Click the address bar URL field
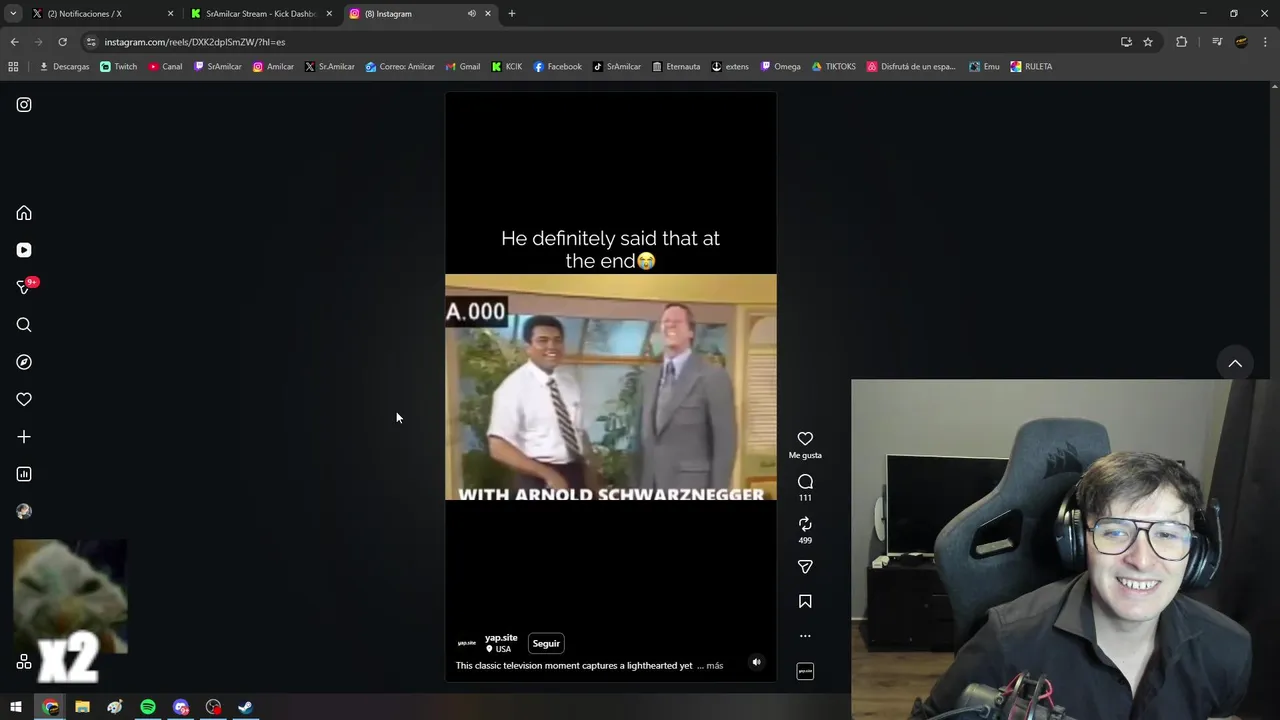 (600, 42)
